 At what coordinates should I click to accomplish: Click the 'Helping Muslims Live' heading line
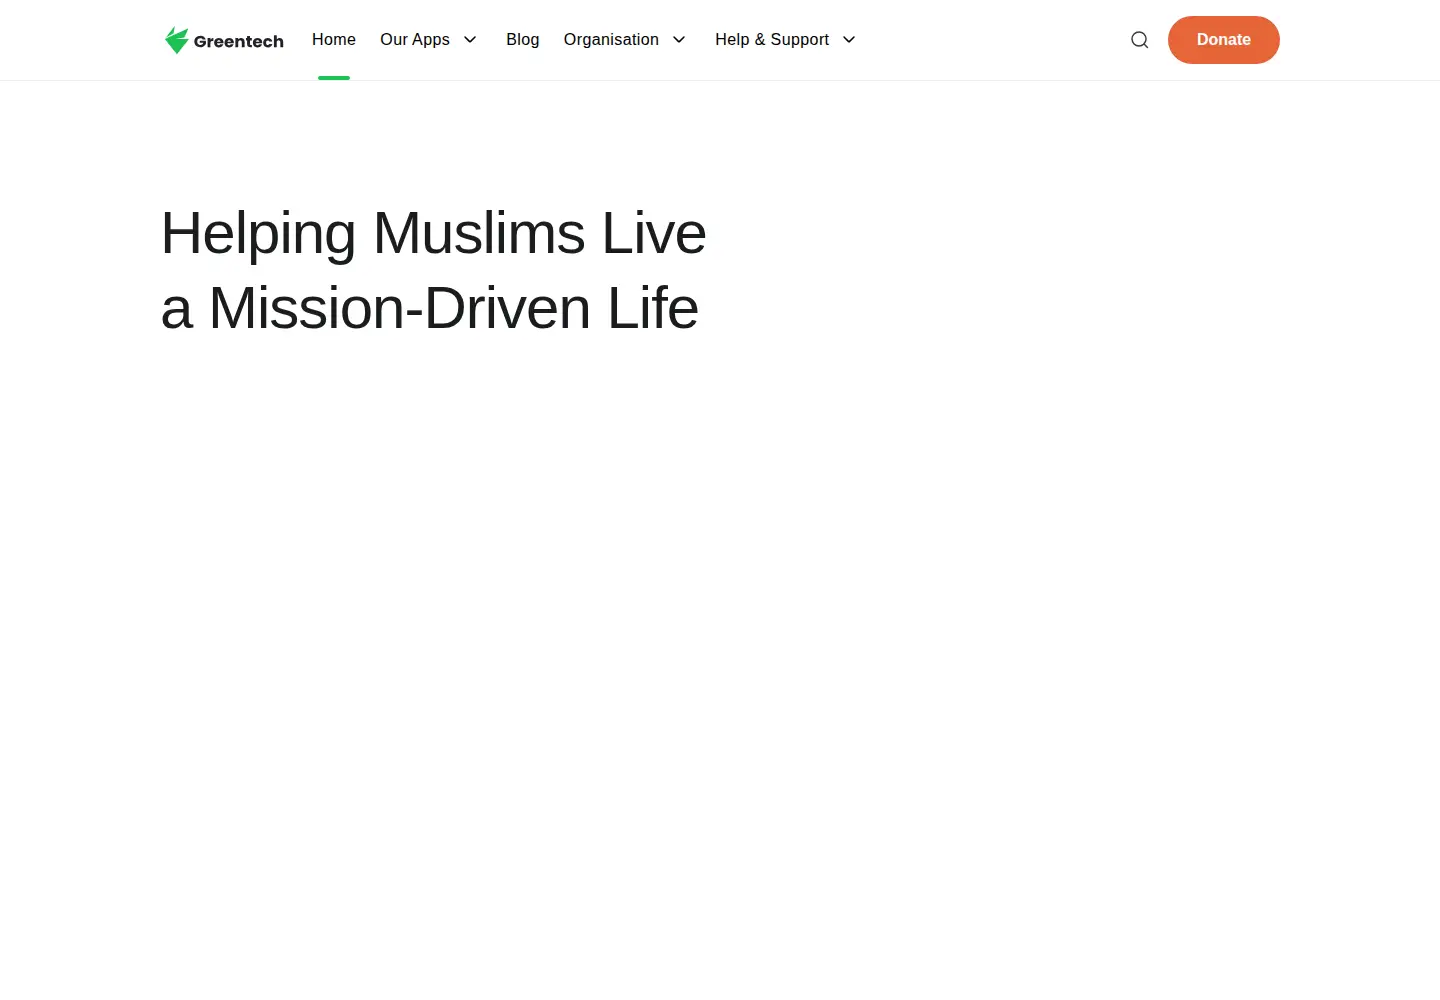[434, 234]
